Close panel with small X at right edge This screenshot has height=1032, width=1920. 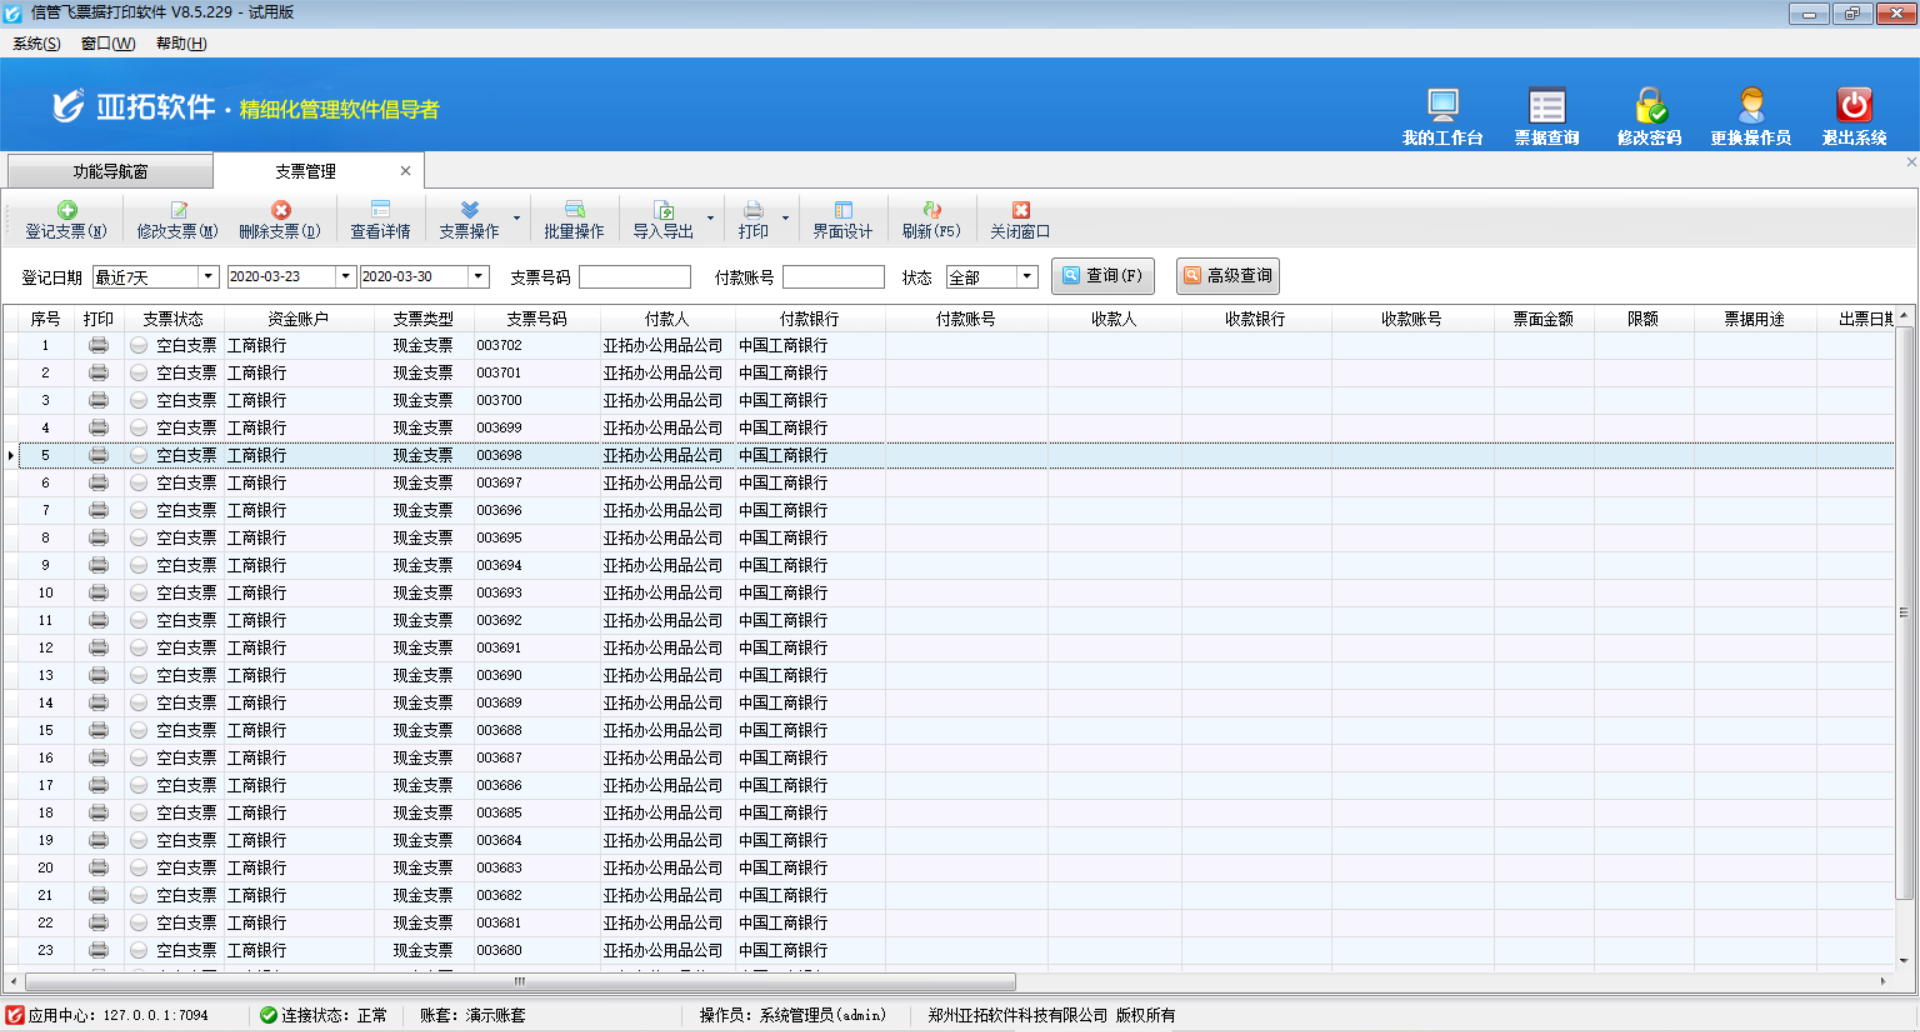[1911, 162]
